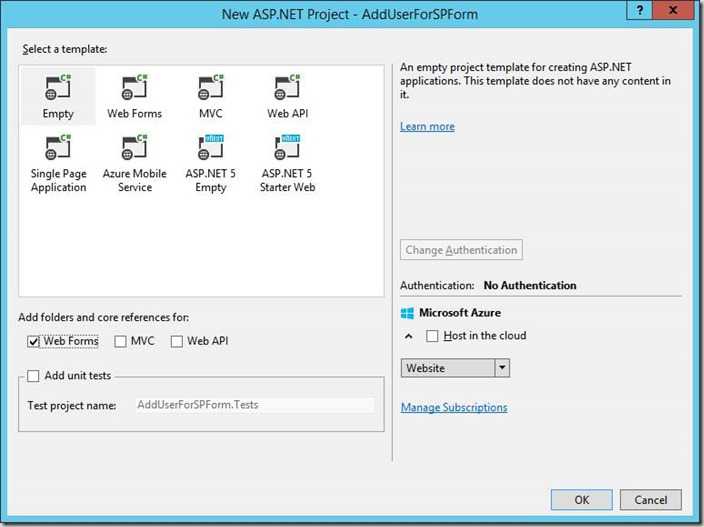Open the Manage Subscriptions link
The width and height of the screenshot is (704, 527).
(x=454, y=408)
